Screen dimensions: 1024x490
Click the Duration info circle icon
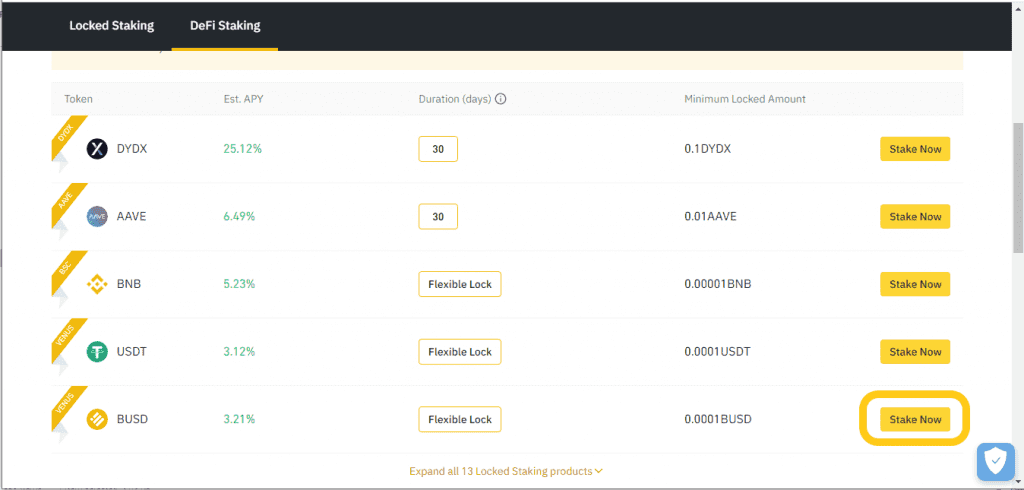(x=501, y=99)
